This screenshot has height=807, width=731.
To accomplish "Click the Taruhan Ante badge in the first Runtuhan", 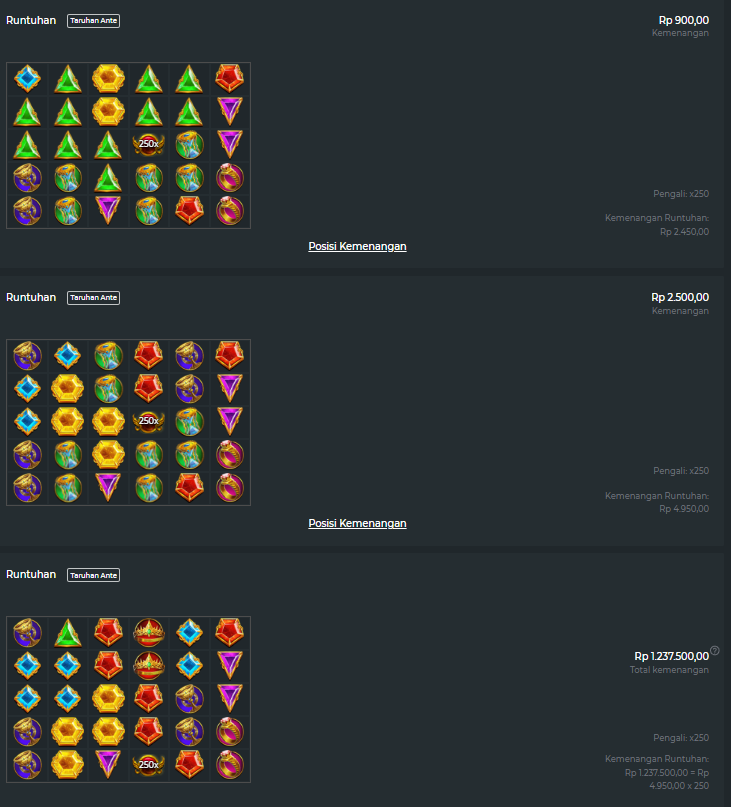I will [93, 21].
